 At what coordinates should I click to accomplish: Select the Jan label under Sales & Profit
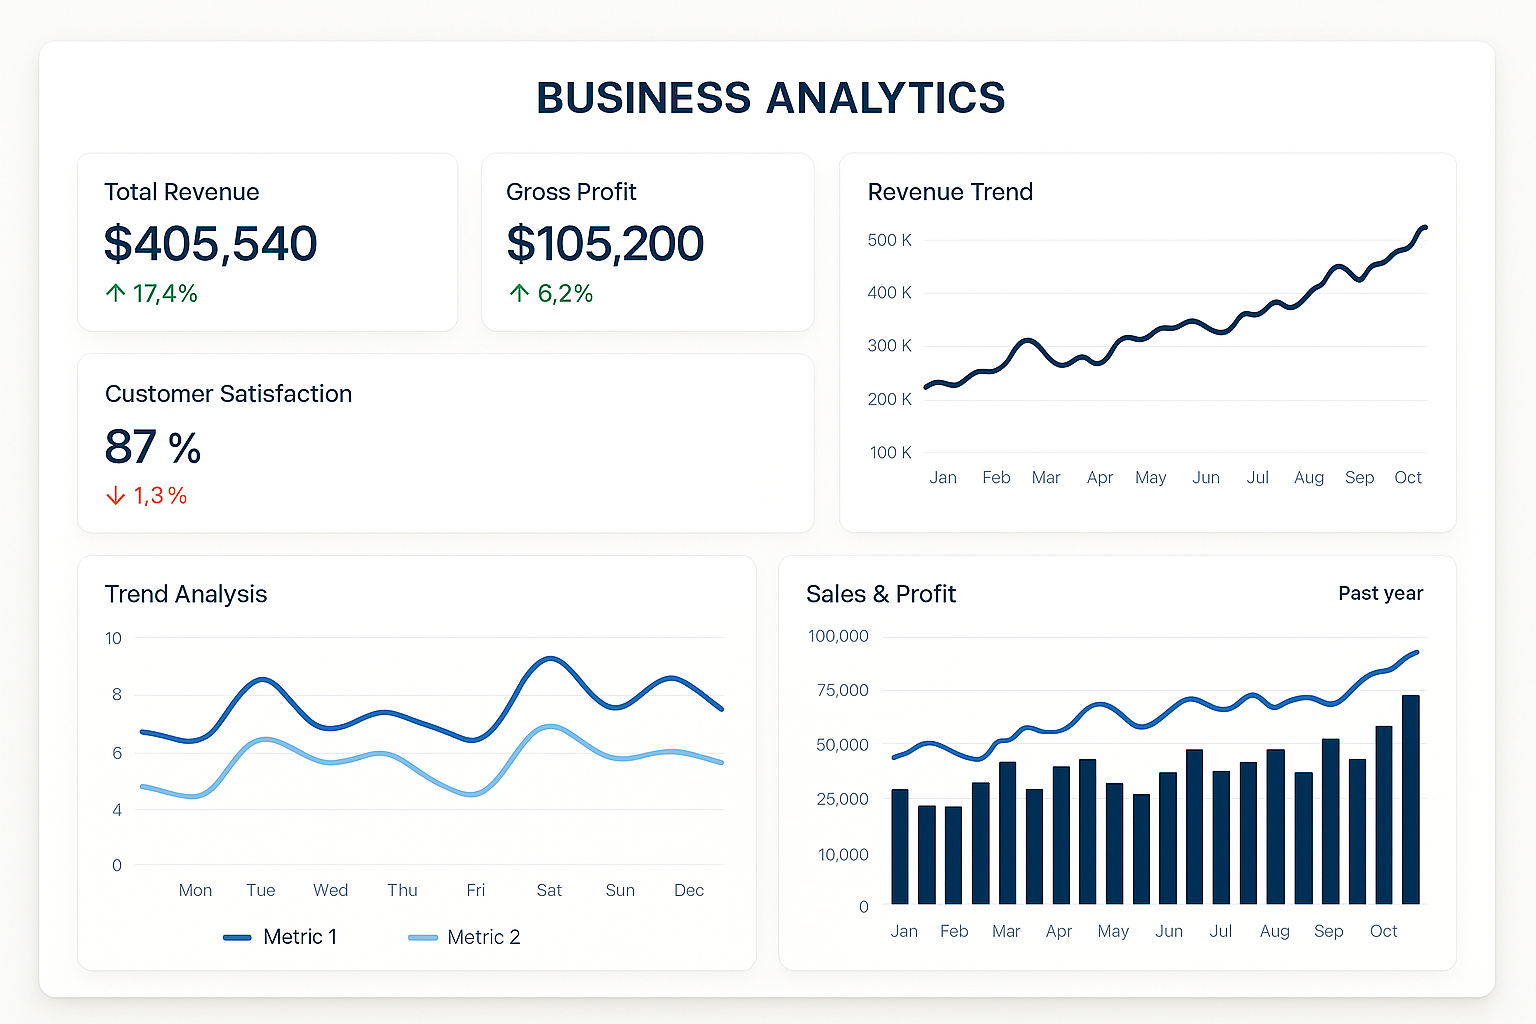point(904,931)
